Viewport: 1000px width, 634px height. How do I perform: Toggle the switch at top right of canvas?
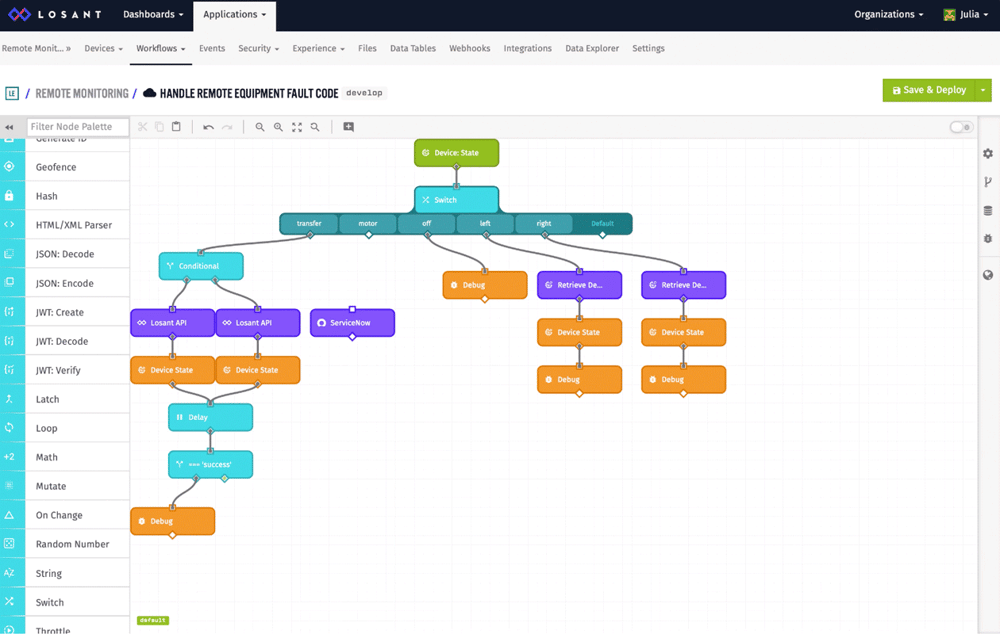961,127
